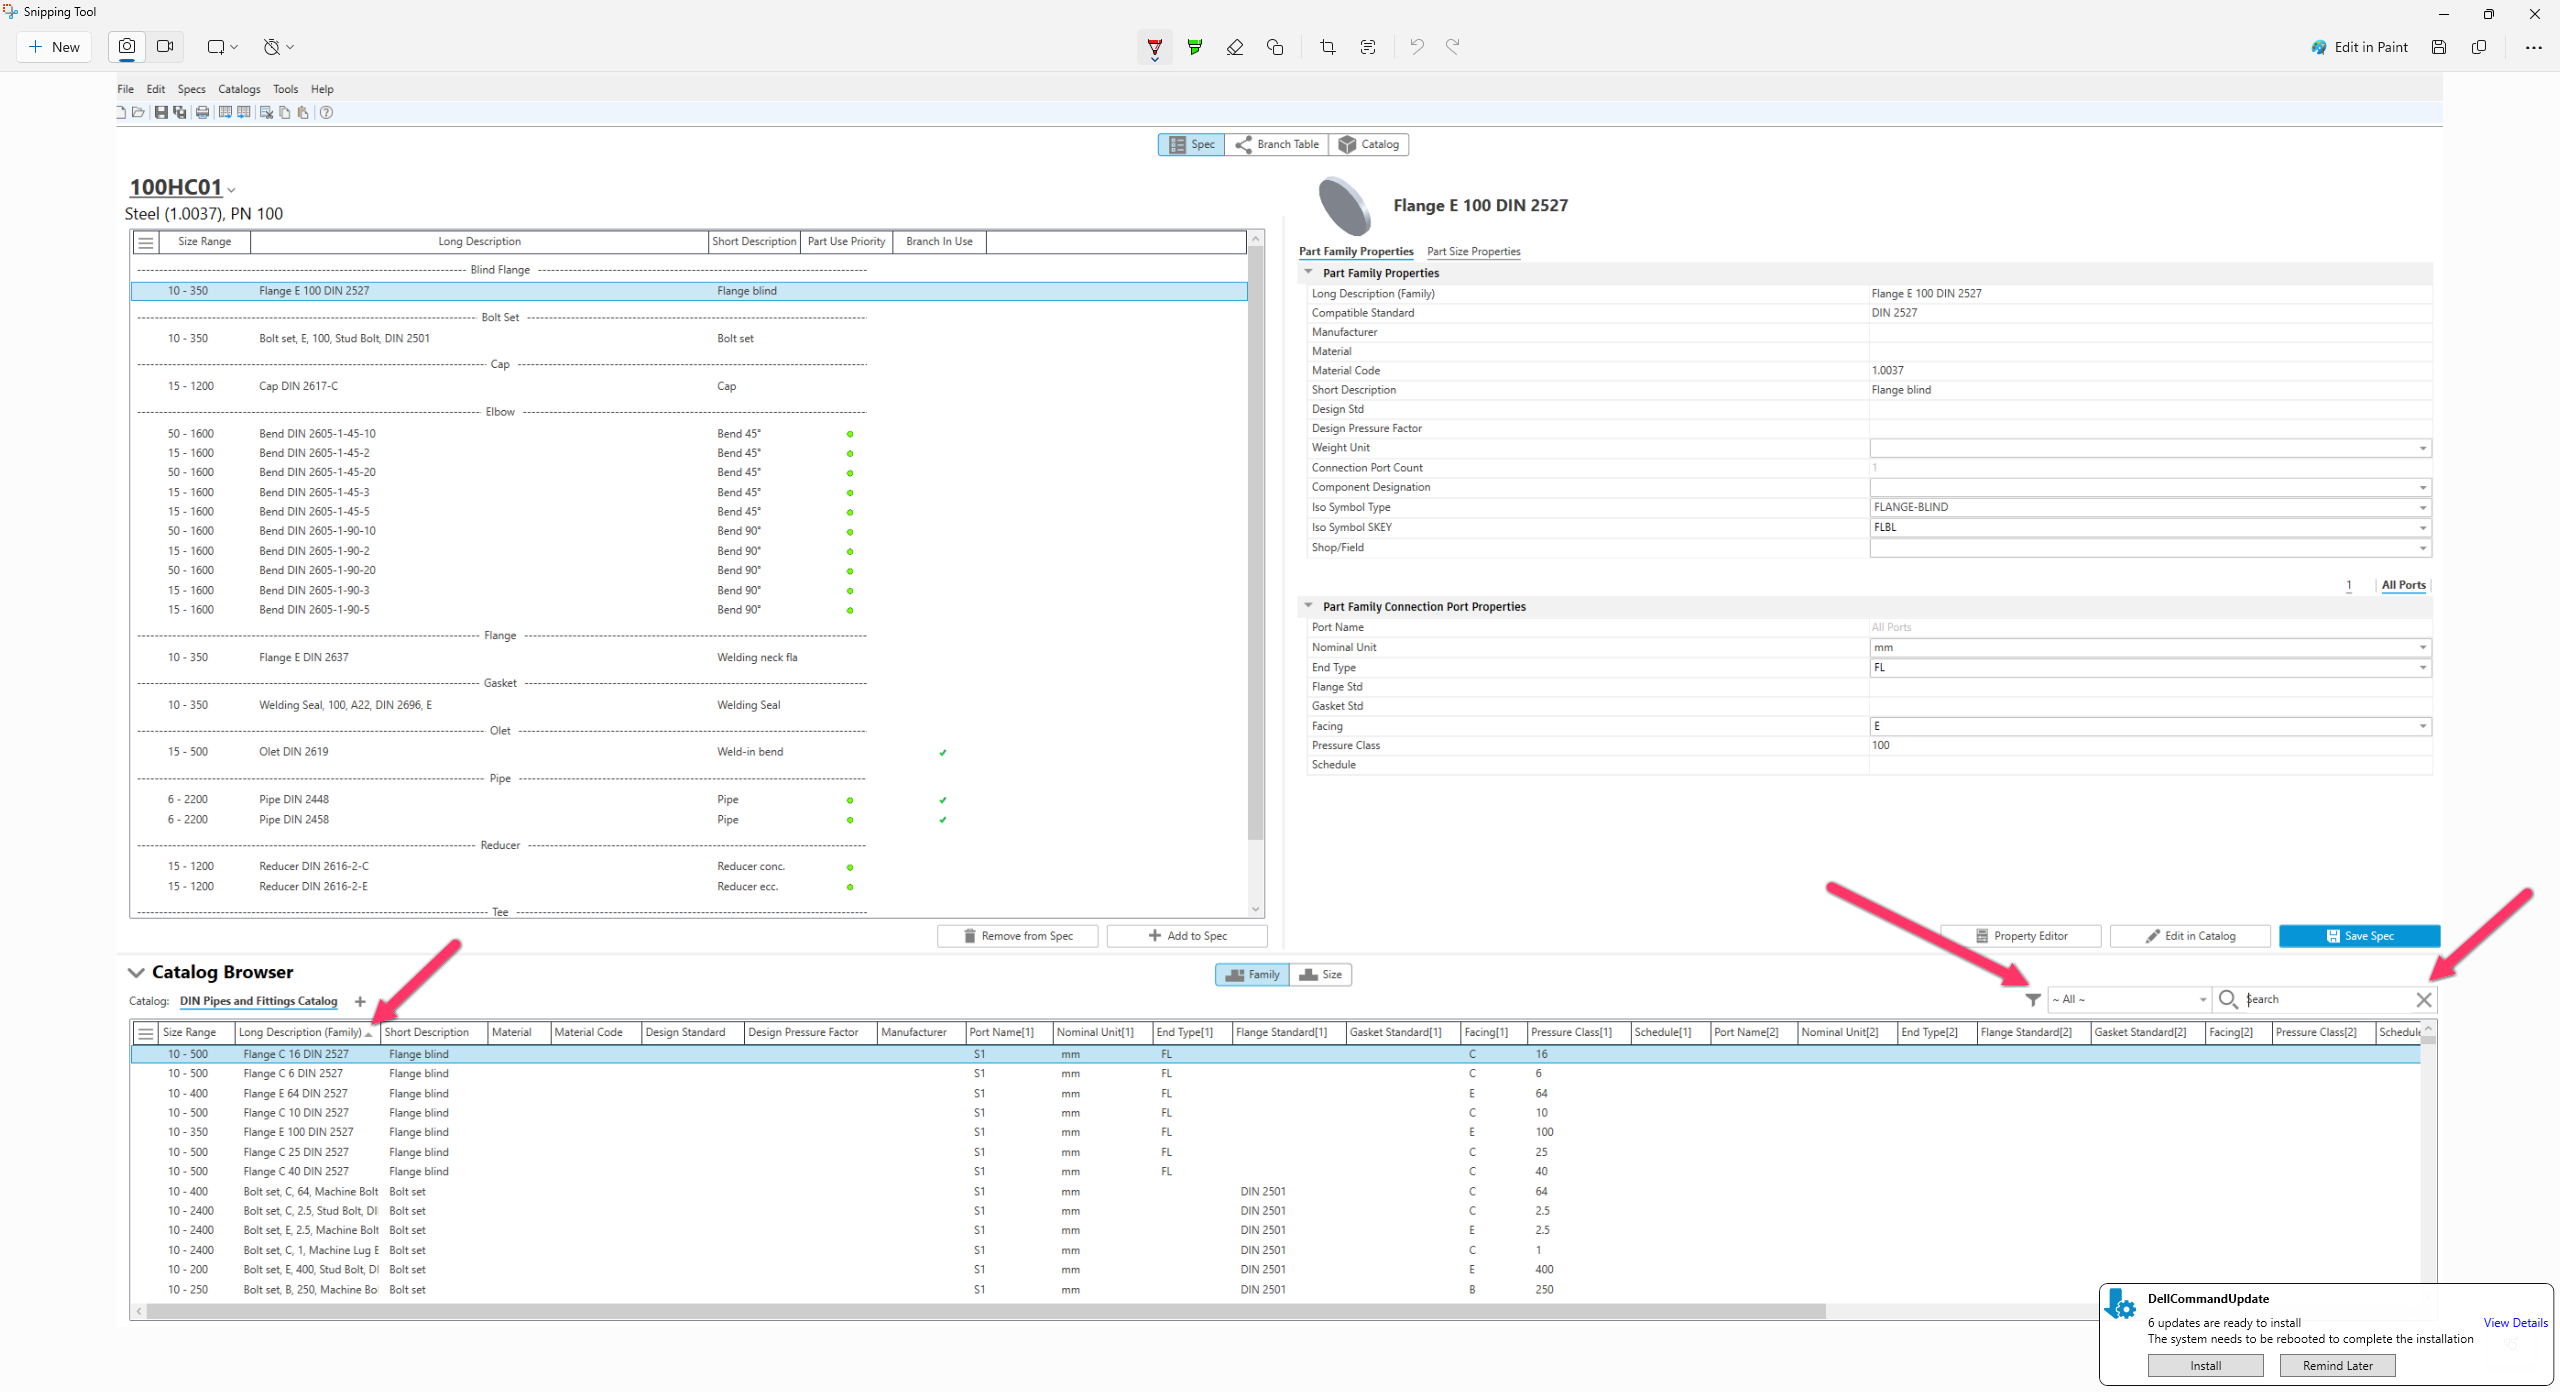2560x1392 pixels.
Task: Open the shapes tool
Action: 1275,47
